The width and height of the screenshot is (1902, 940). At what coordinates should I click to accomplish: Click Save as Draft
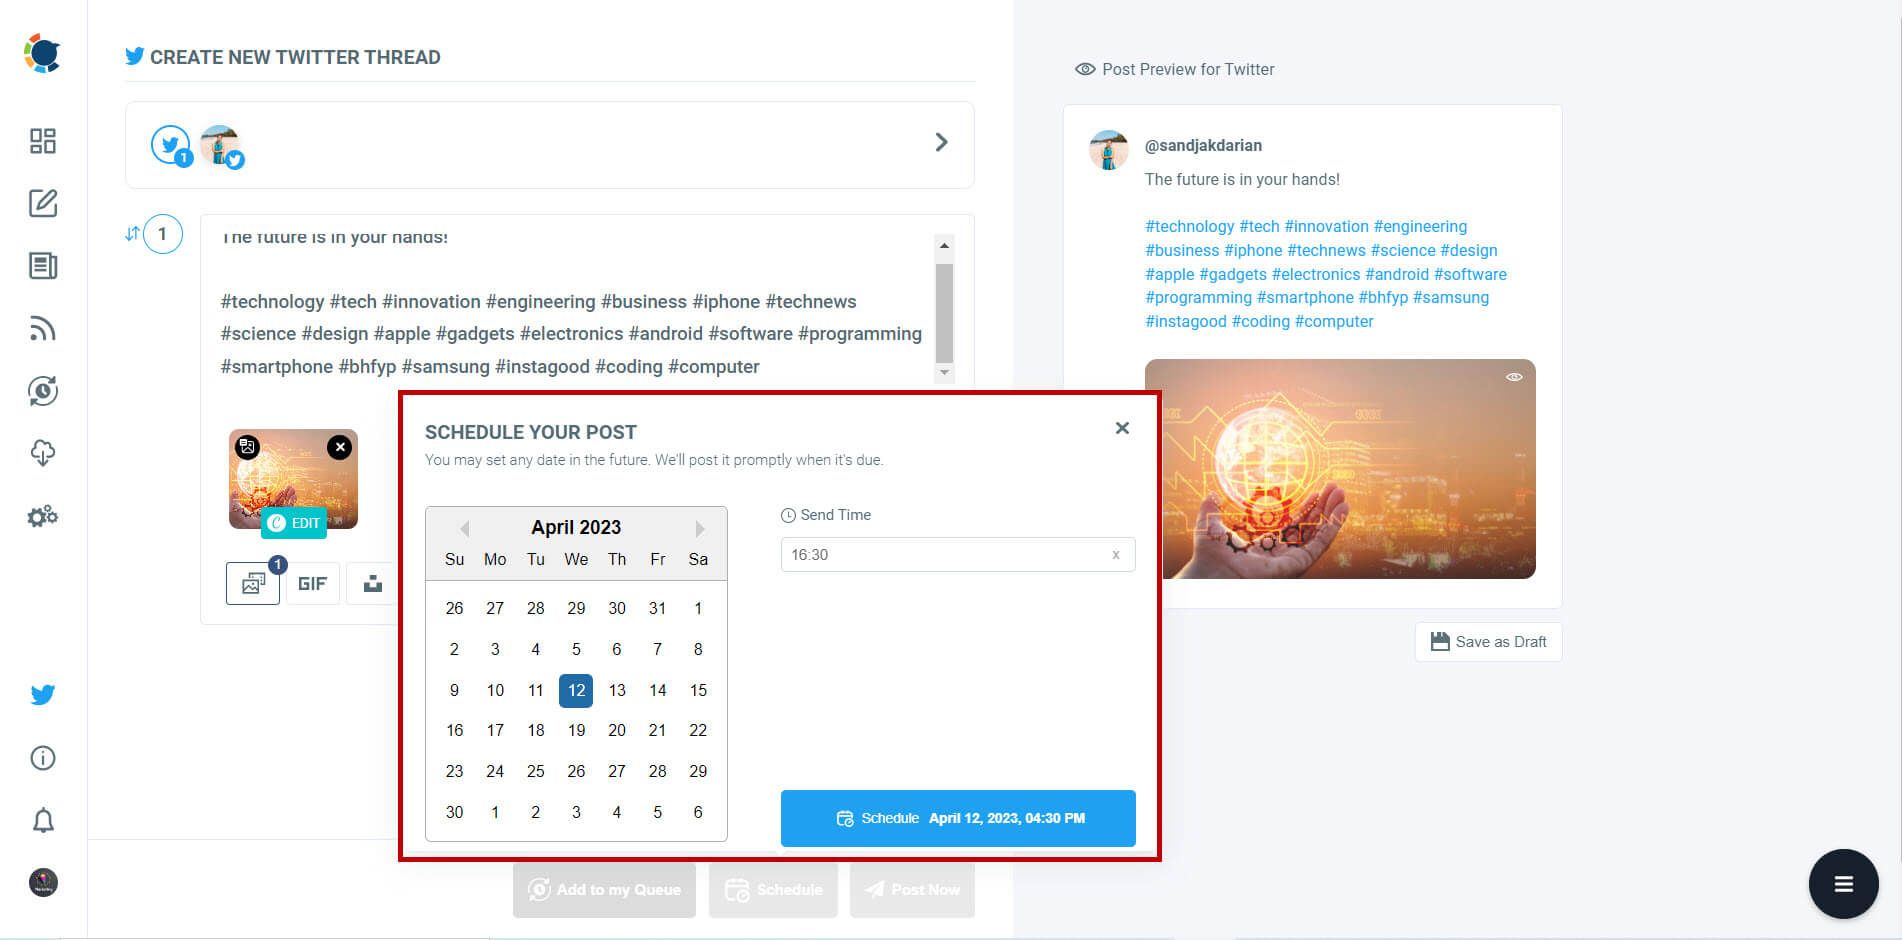click(x=1488, y=641)
